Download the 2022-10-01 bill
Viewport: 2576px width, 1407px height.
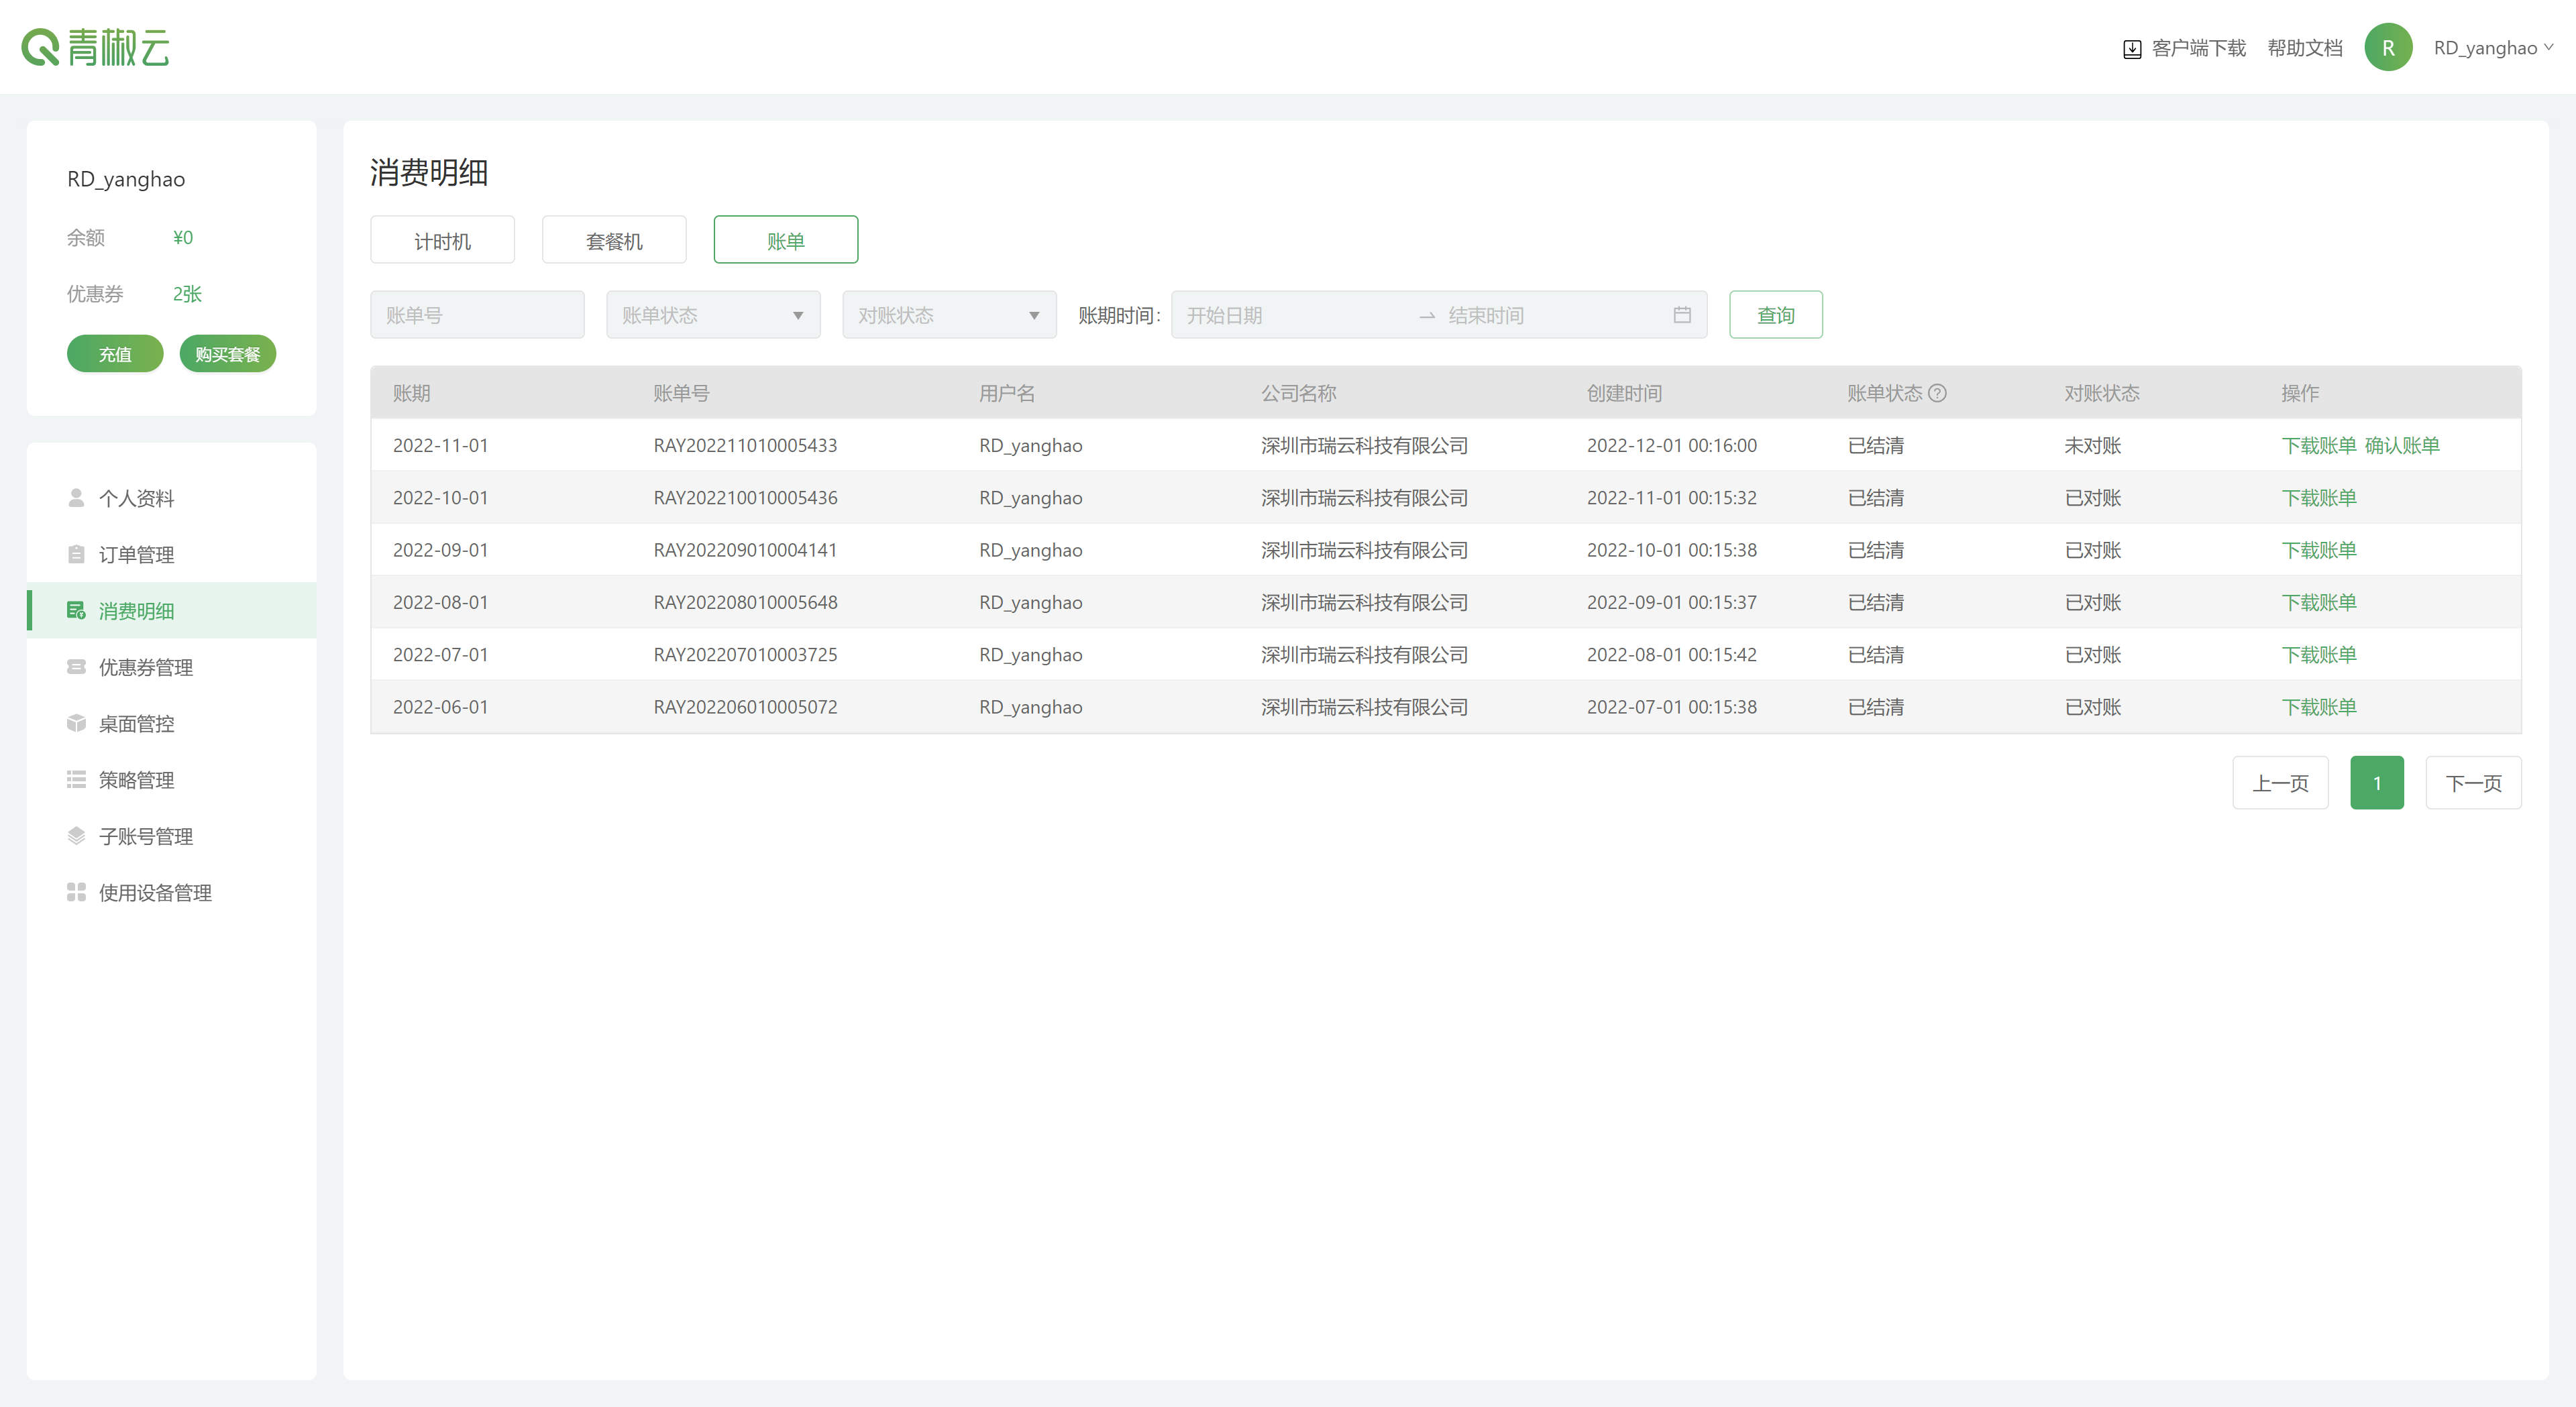2319,498
